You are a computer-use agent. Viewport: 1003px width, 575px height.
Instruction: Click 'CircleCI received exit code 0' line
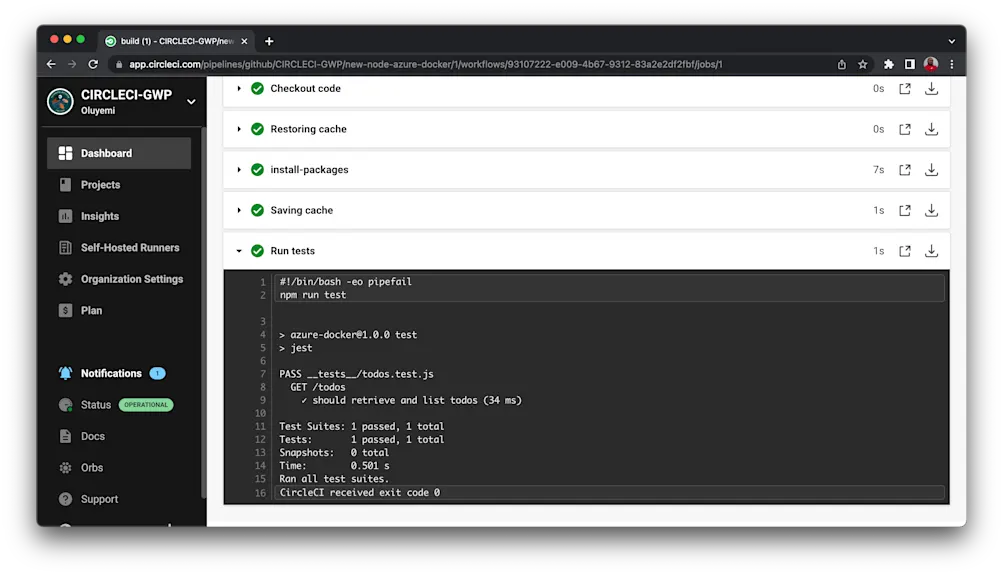click(x=359, y=492)
